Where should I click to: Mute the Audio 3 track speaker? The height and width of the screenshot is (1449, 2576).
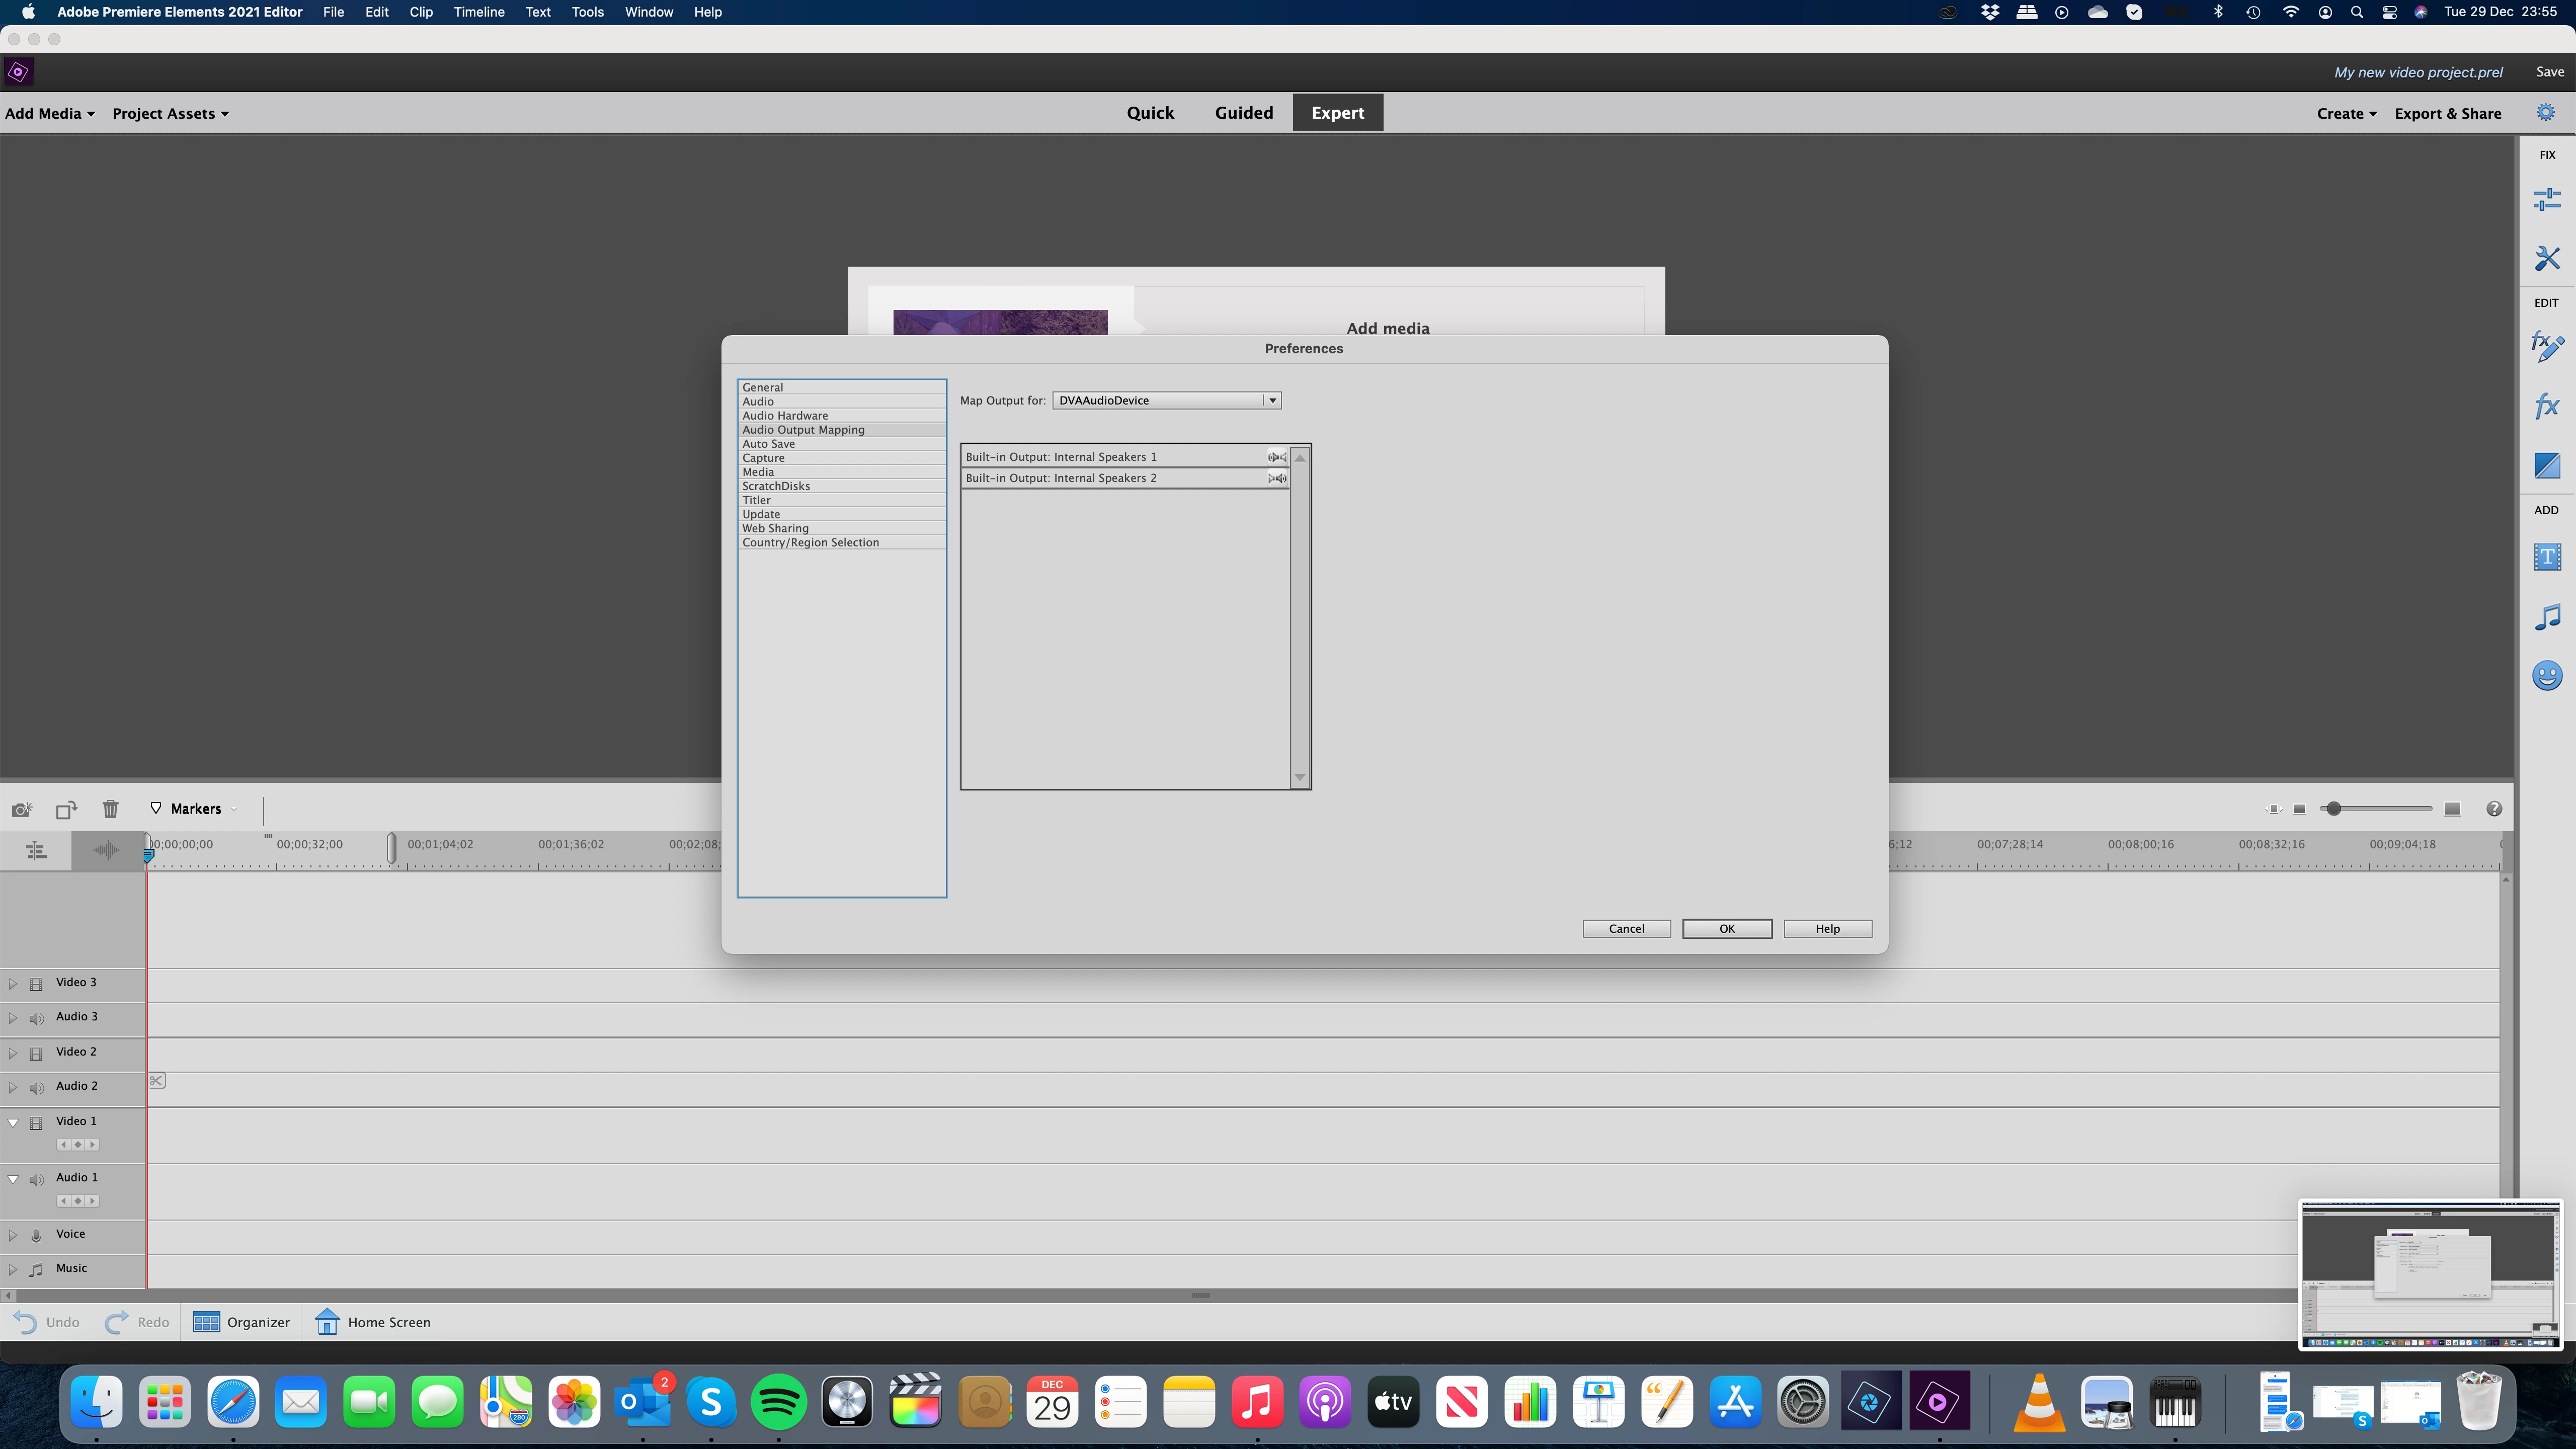click(36, 1018)
